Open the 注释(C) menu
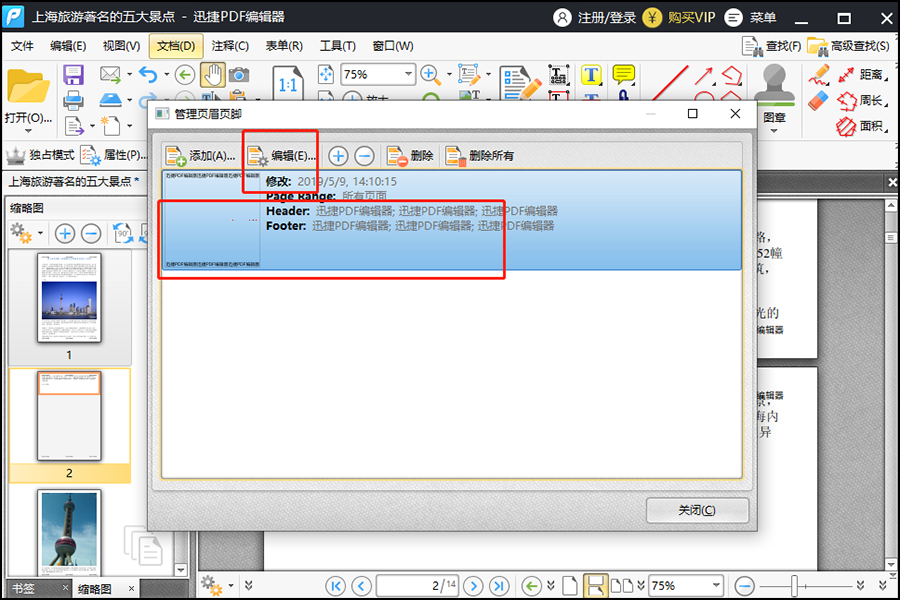Screen dimensions: 900x600 click(x=230, y=46)
